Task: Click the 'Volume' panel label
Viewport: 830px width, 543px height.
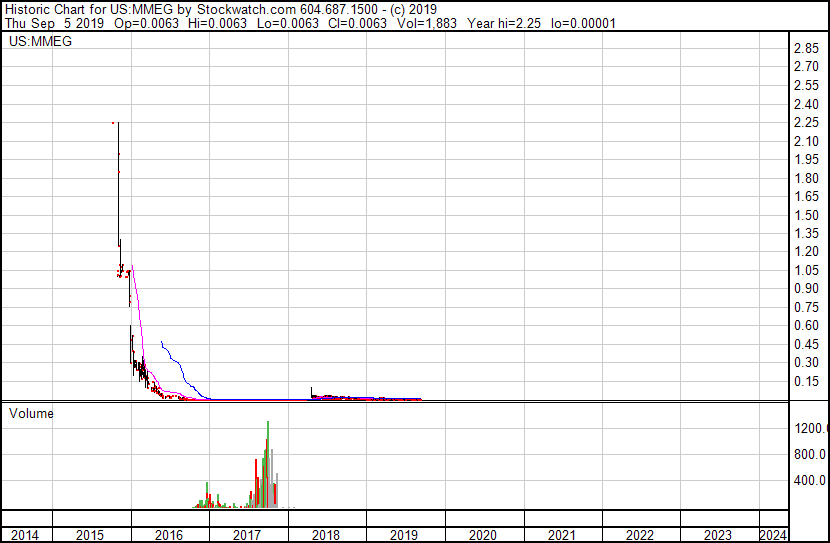Action: point(31,413)
